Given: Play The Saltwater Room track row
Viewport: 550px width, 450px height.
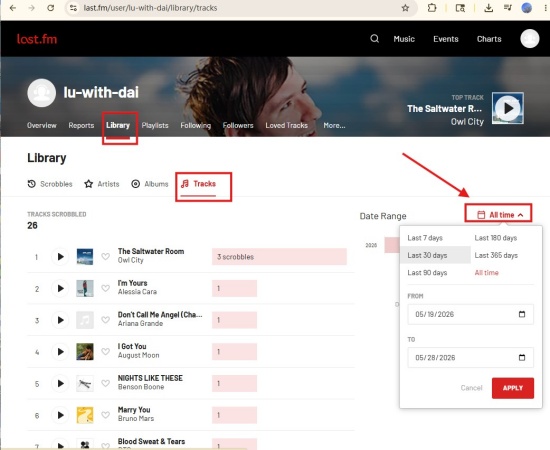Looking at the screenshot, I should point(60,257).
